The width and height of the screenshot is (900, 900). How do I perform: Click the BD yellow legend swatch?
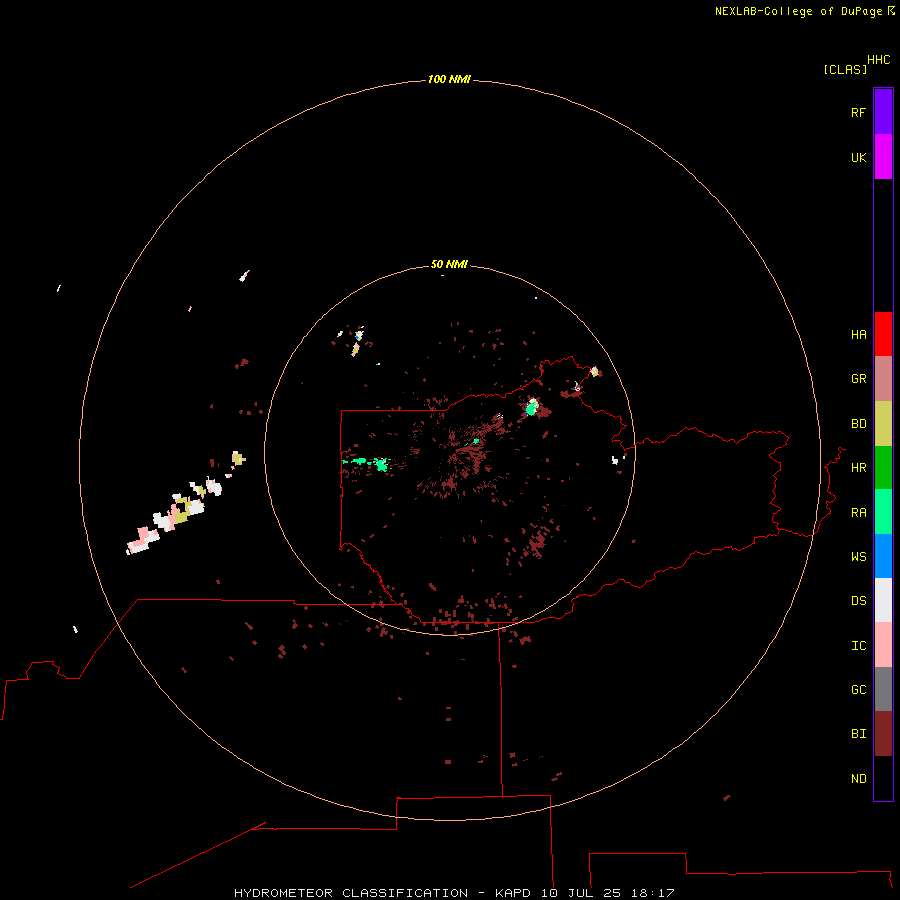pos(883,424)
